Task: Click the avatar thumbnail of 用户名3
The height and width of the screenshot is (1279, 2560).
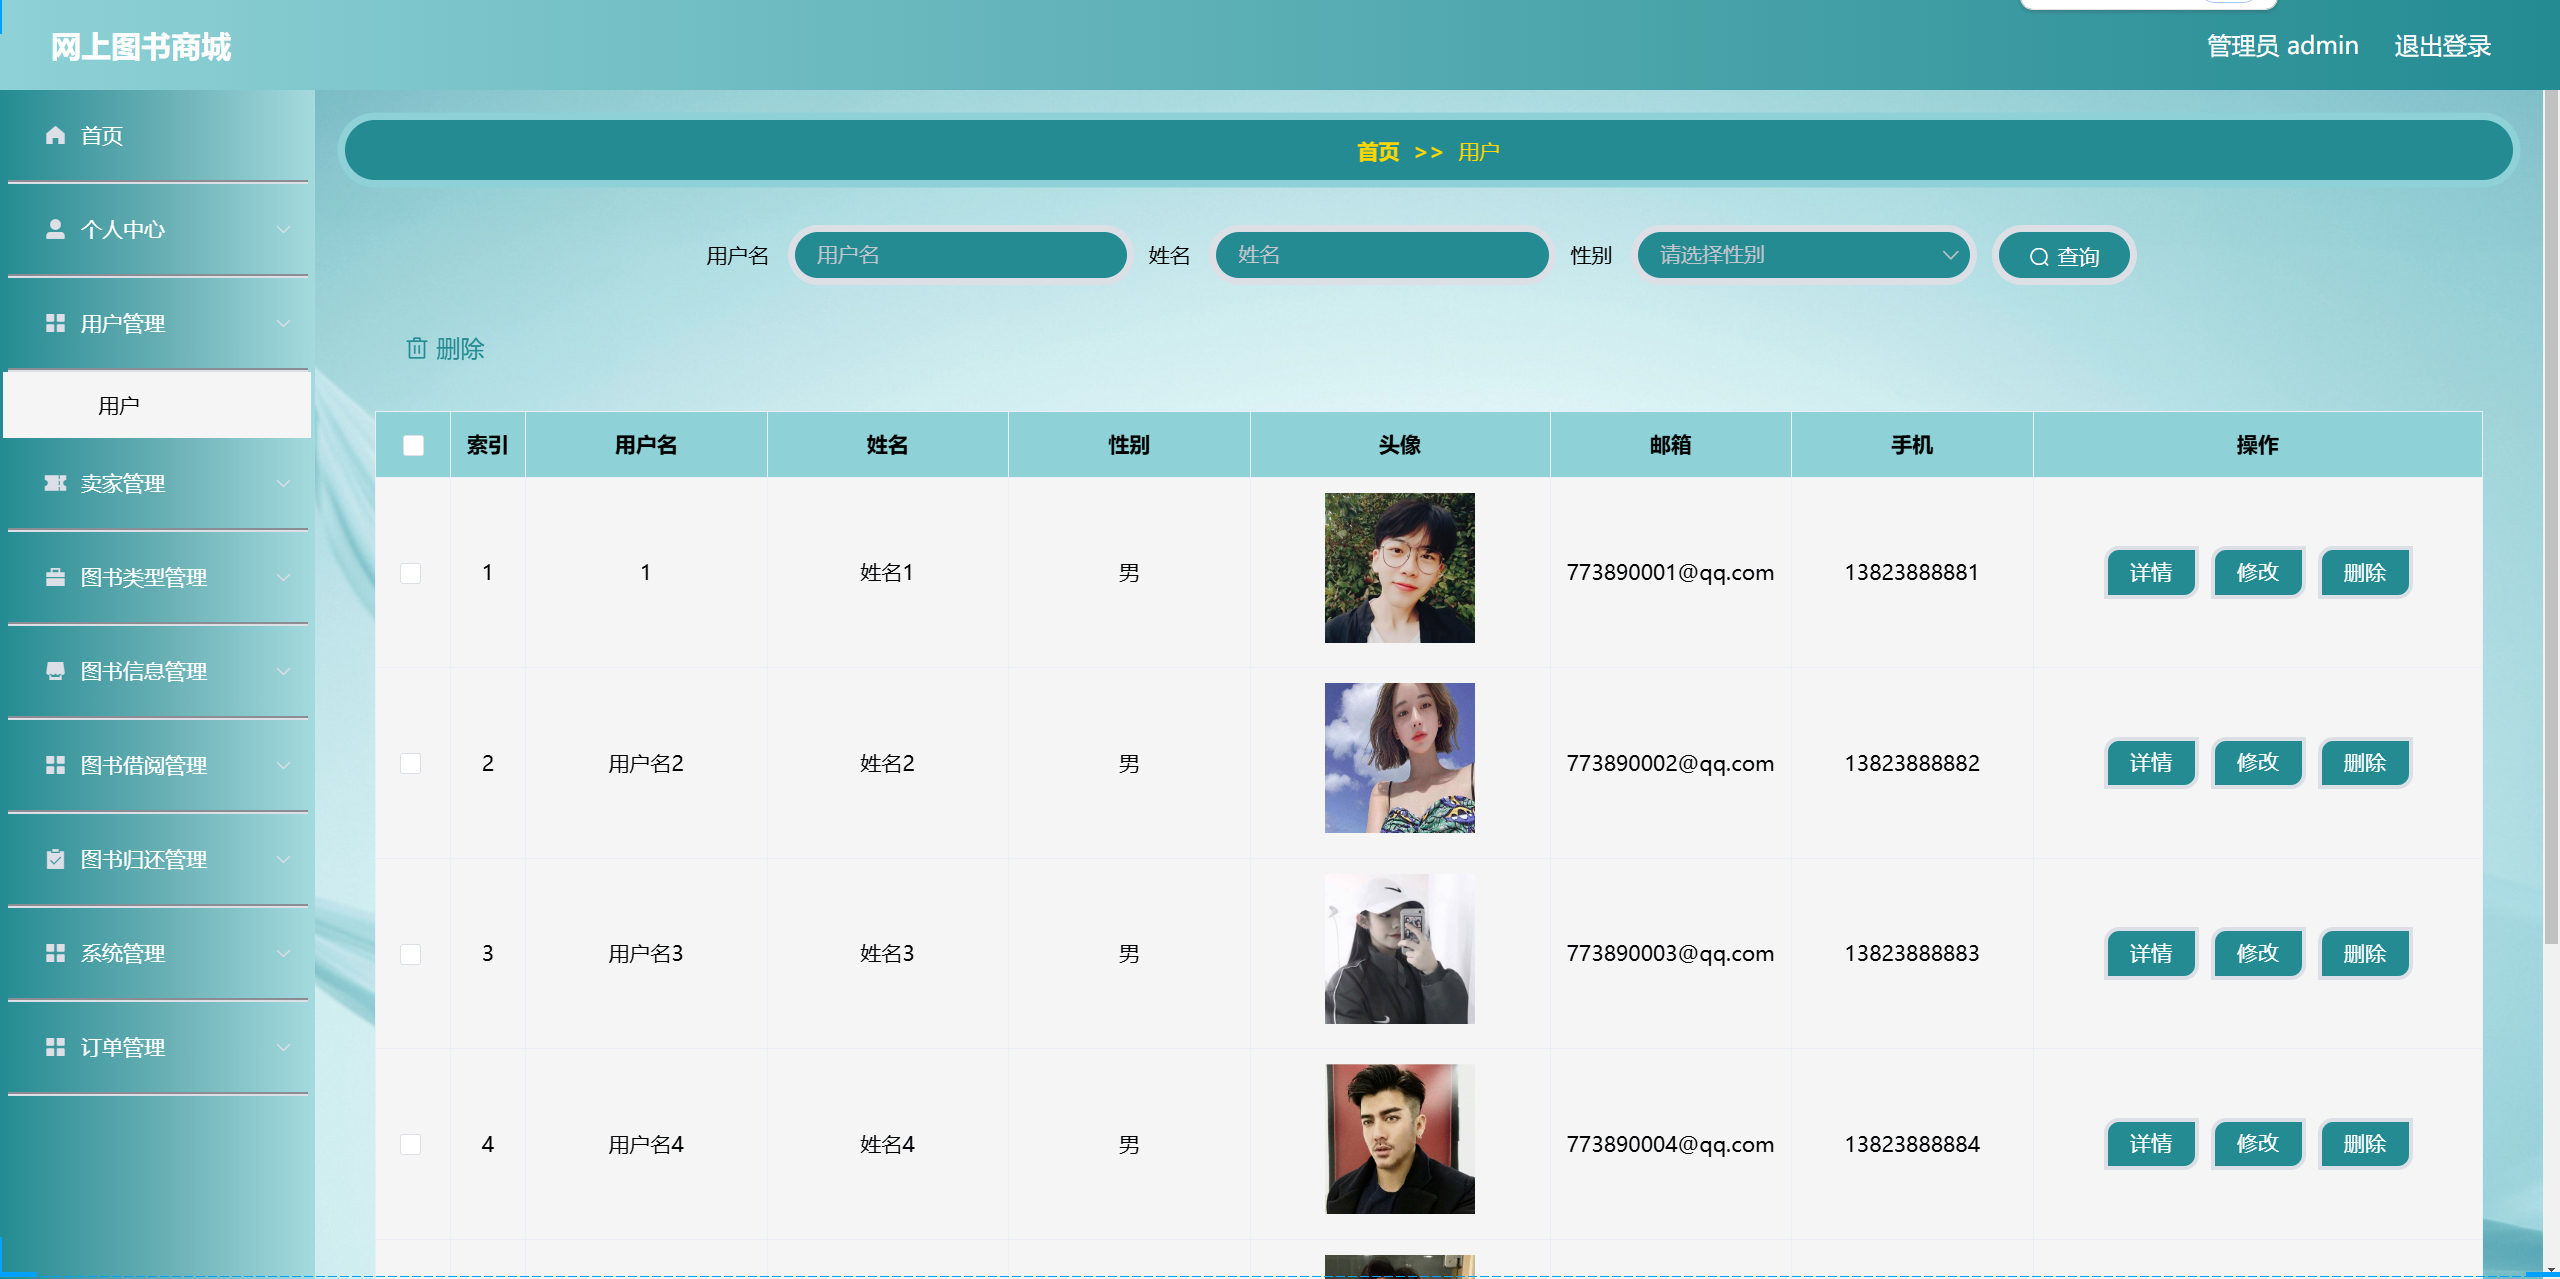Action: [1399, 948]
